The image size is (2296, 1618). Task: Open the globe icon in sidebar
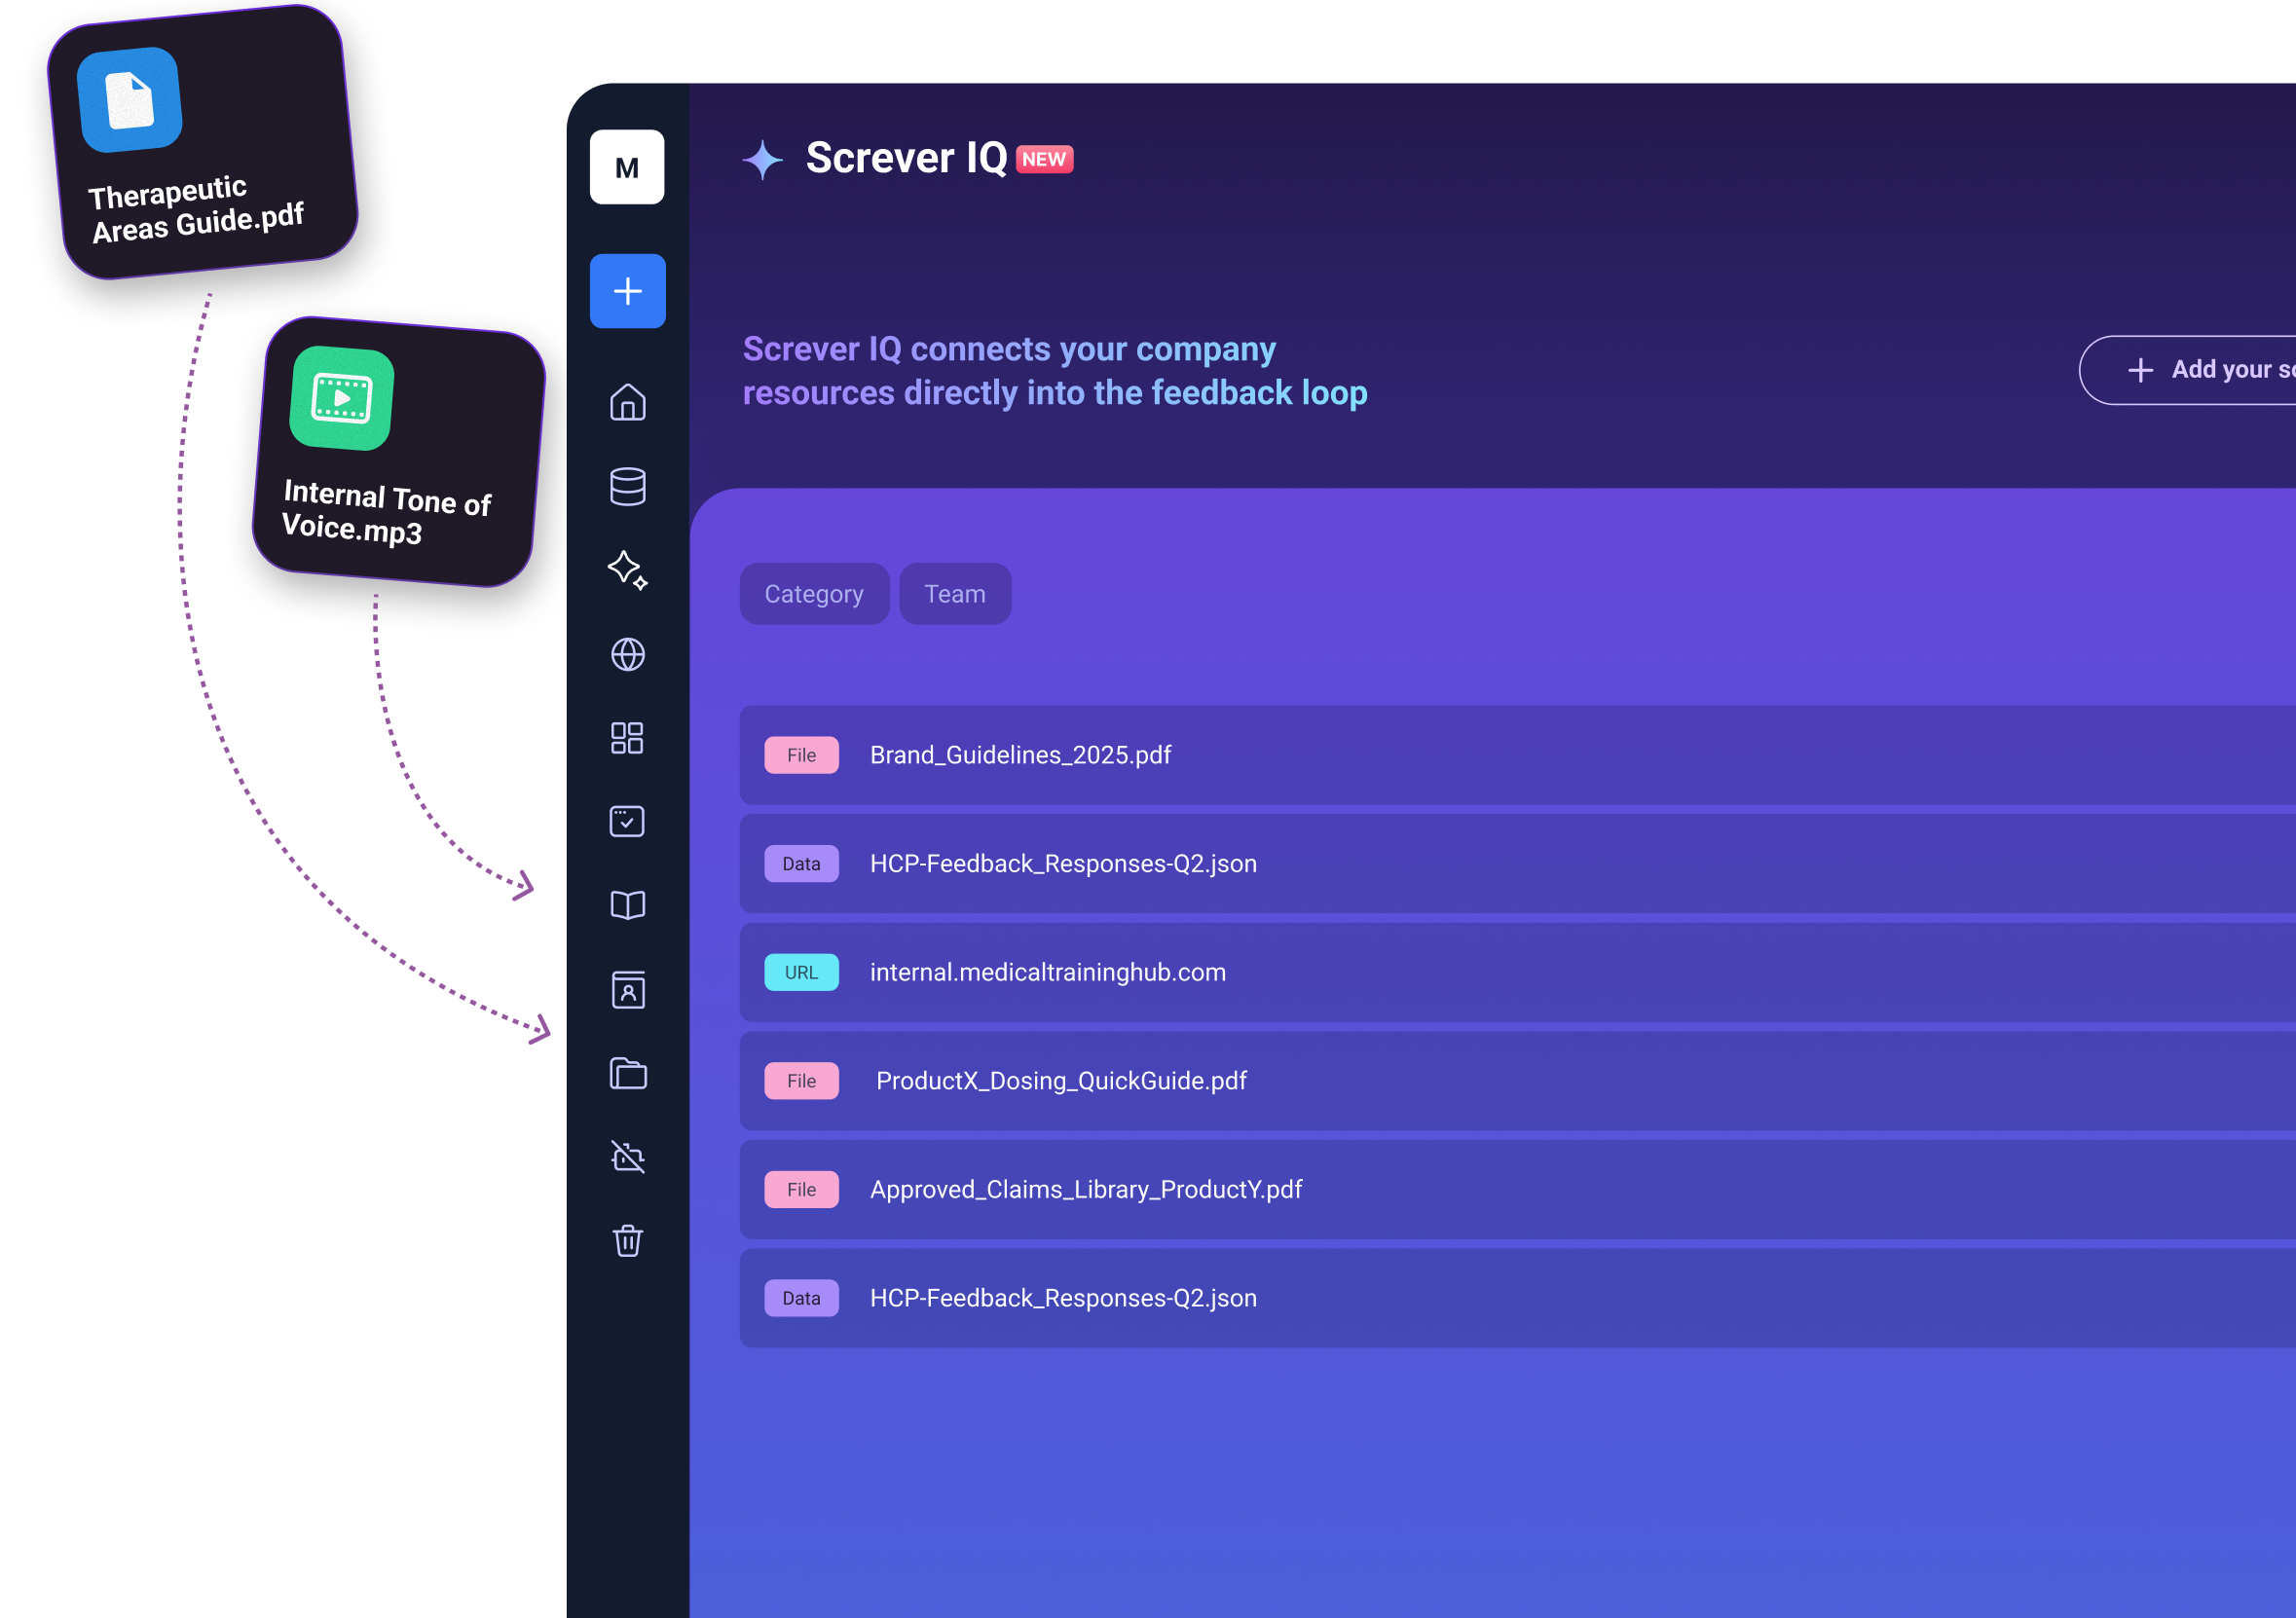click(627, 654)
